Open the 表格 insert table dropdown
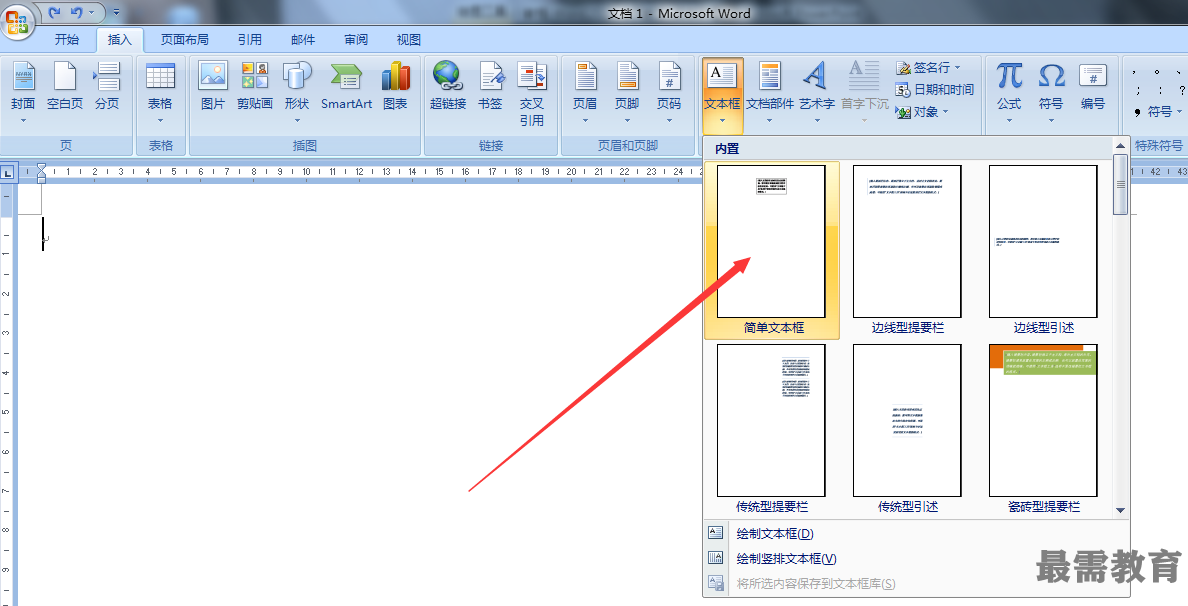The image size is (1188, 606). coord(160,92)
